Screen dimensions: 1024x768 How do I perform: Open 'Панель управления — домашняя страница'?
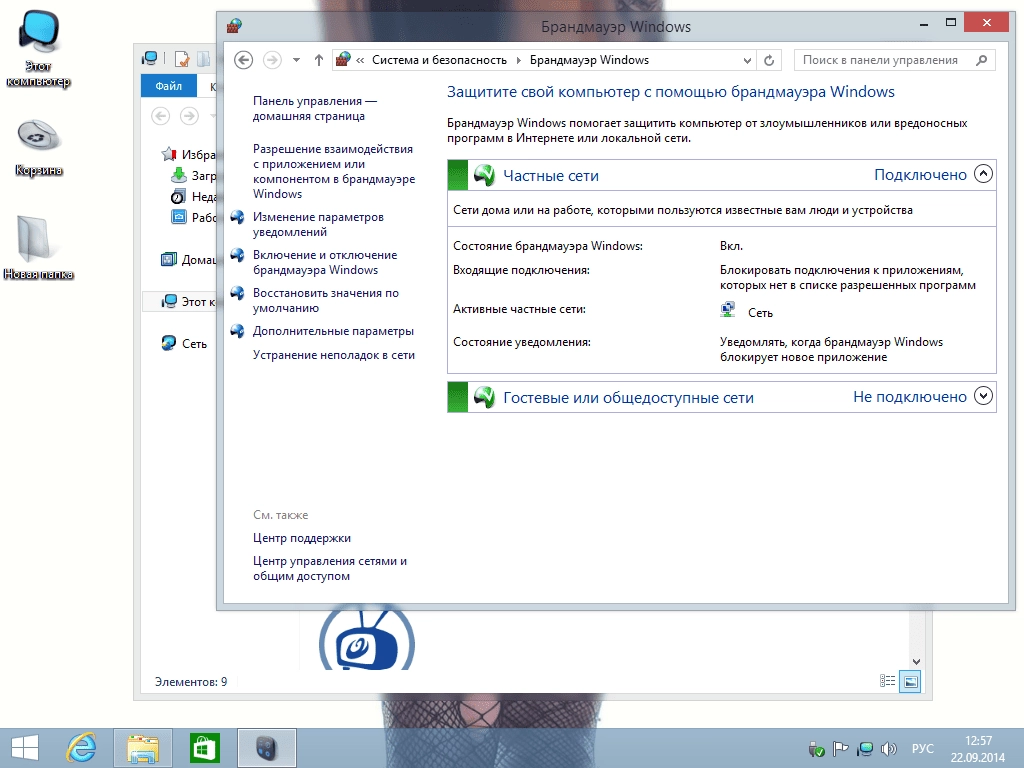(x=315, y=108)
